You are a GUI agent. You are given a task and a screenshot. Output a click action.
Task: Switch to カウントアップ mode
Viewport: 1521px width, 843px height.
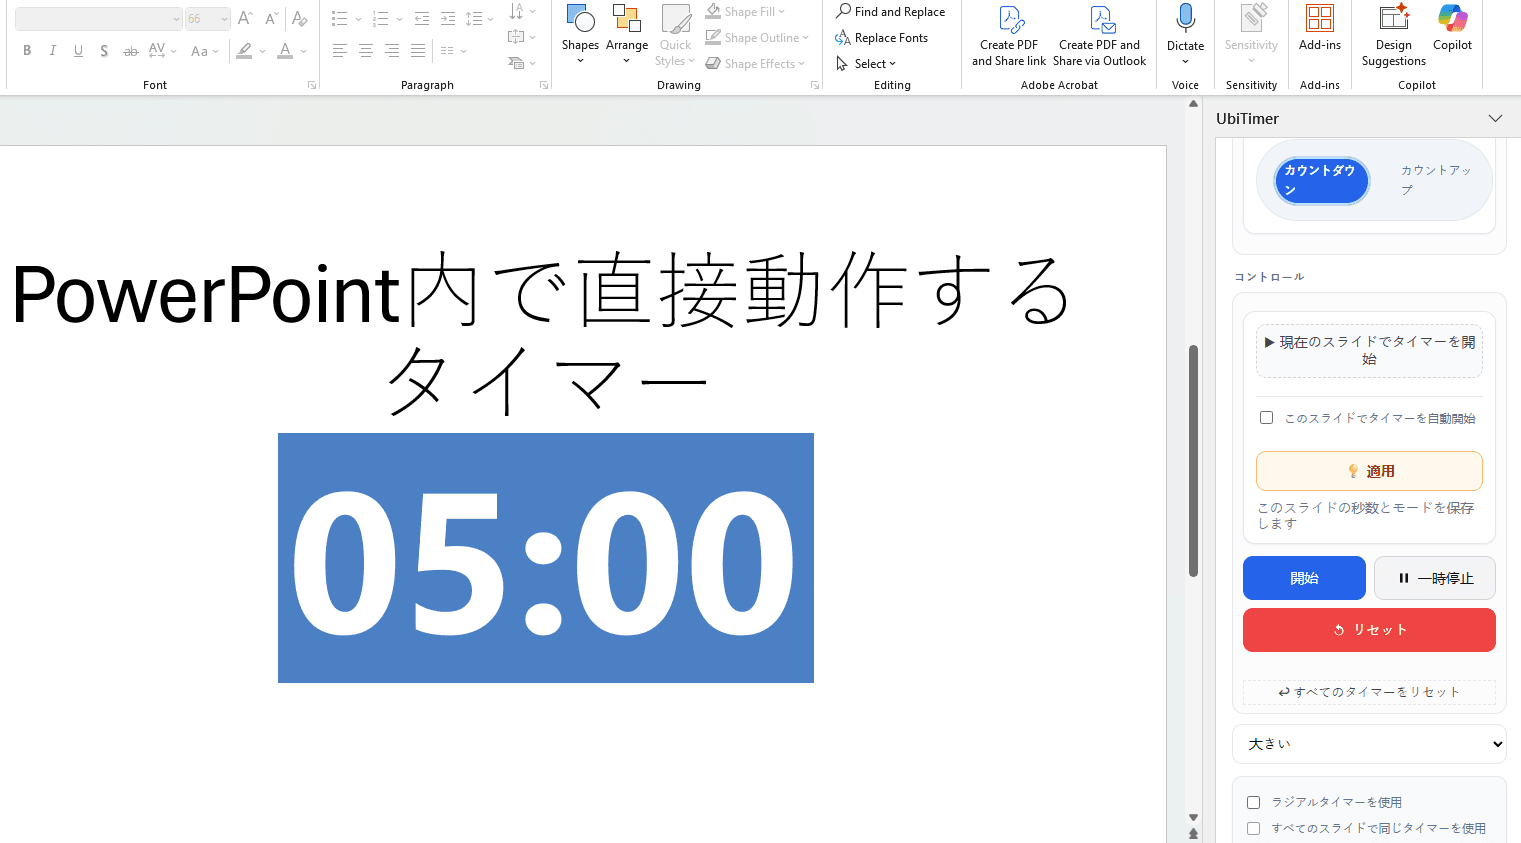tap(1435, 180)
